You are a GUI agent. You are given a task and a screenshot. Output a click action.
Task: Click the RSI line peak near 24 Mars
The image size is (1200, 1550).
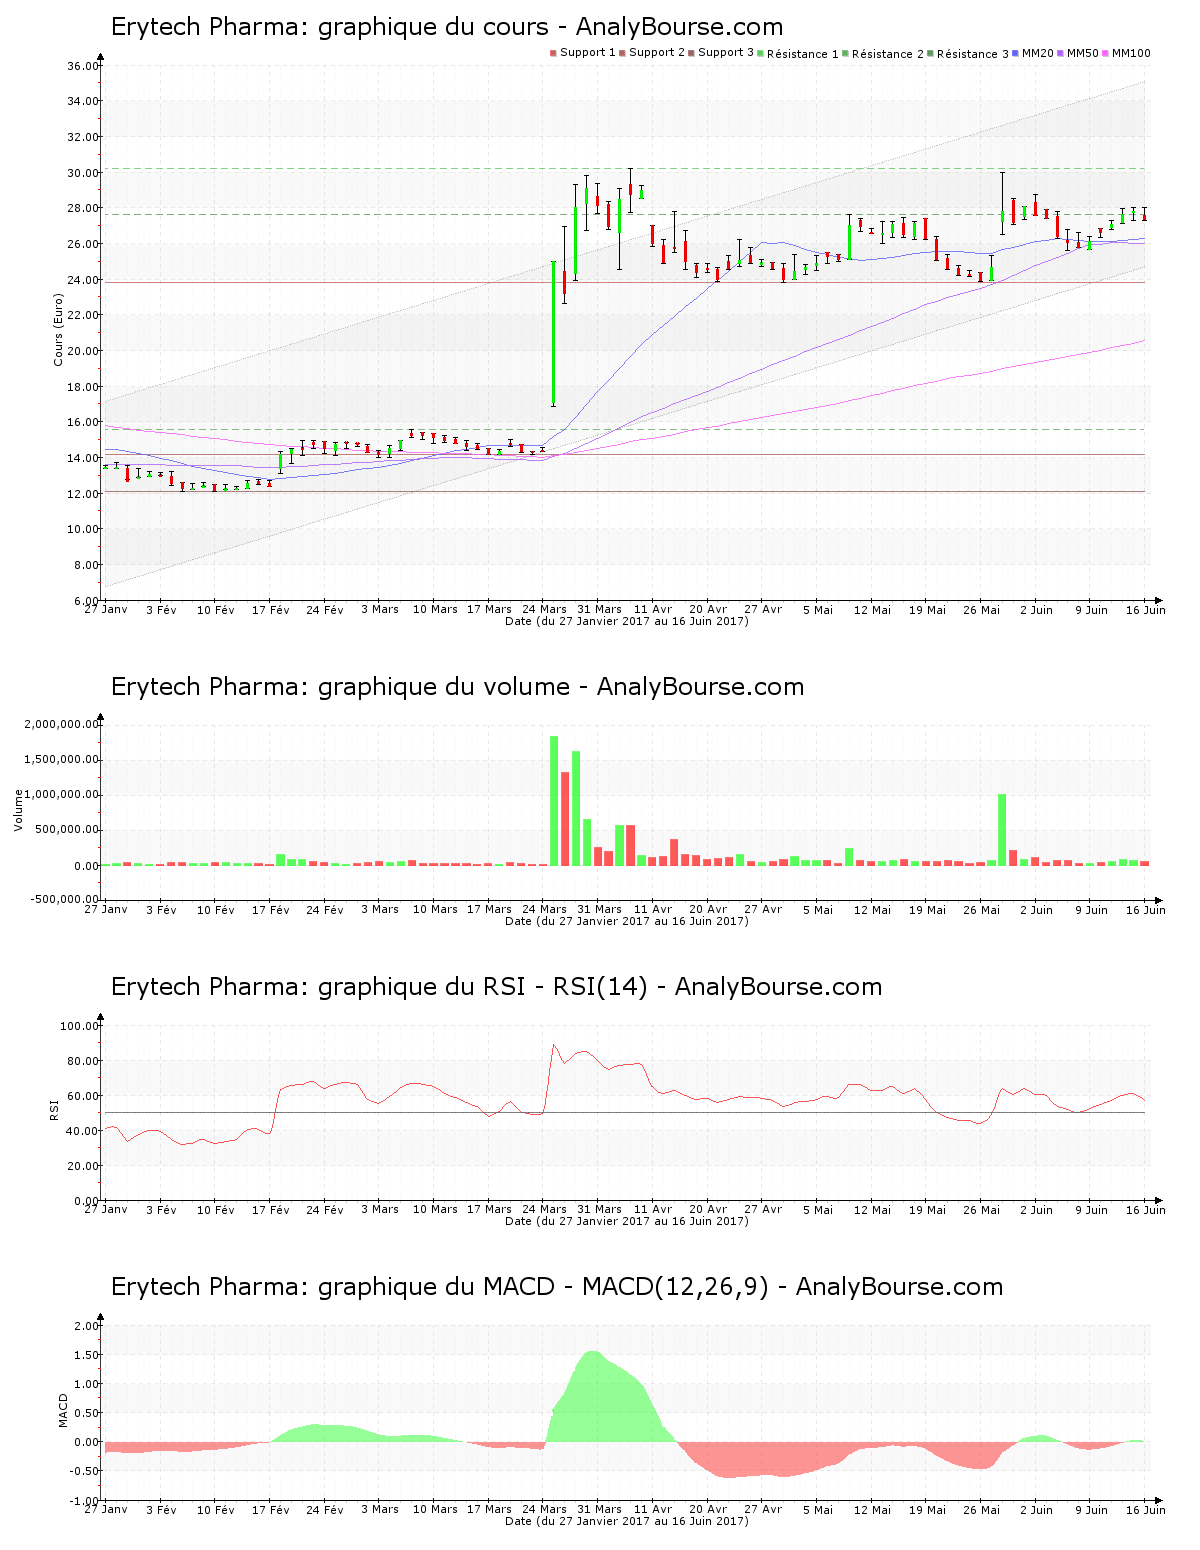(x=554, y=1045)
